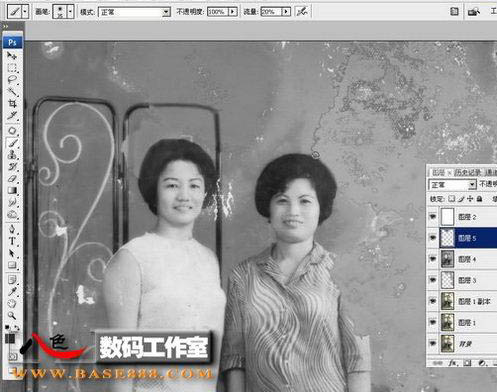Select the Type tool

12,241
